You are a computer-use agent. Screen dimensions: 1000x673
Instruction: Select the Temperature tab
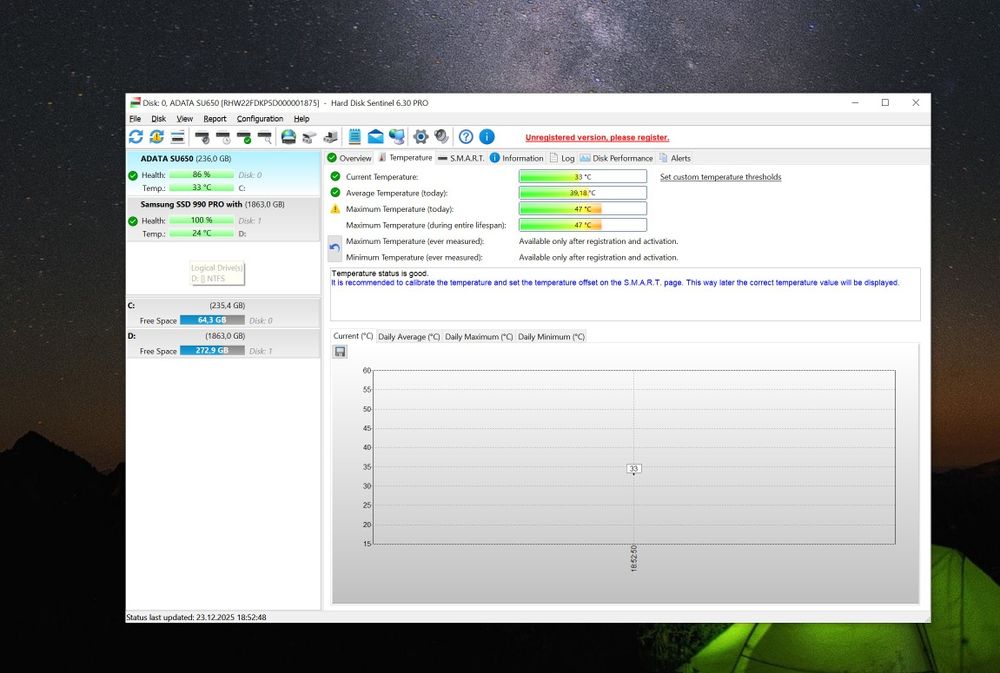click(x=406, y=158)
